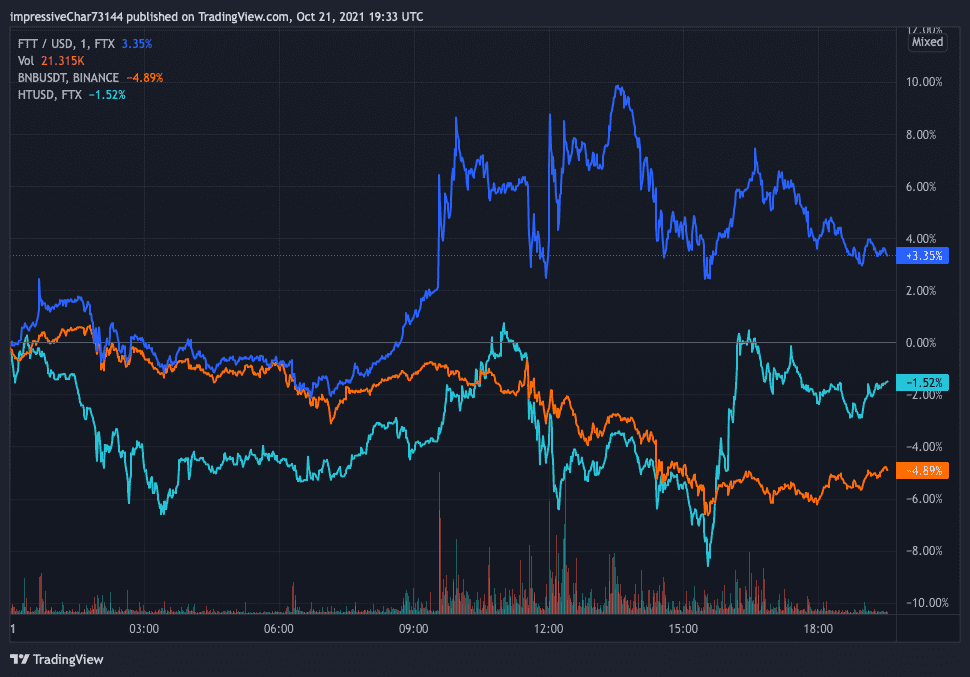Click the 03:00 time axis label
Image resolution: width=970 pixels, height=677 pixels.
coord(144,629)
